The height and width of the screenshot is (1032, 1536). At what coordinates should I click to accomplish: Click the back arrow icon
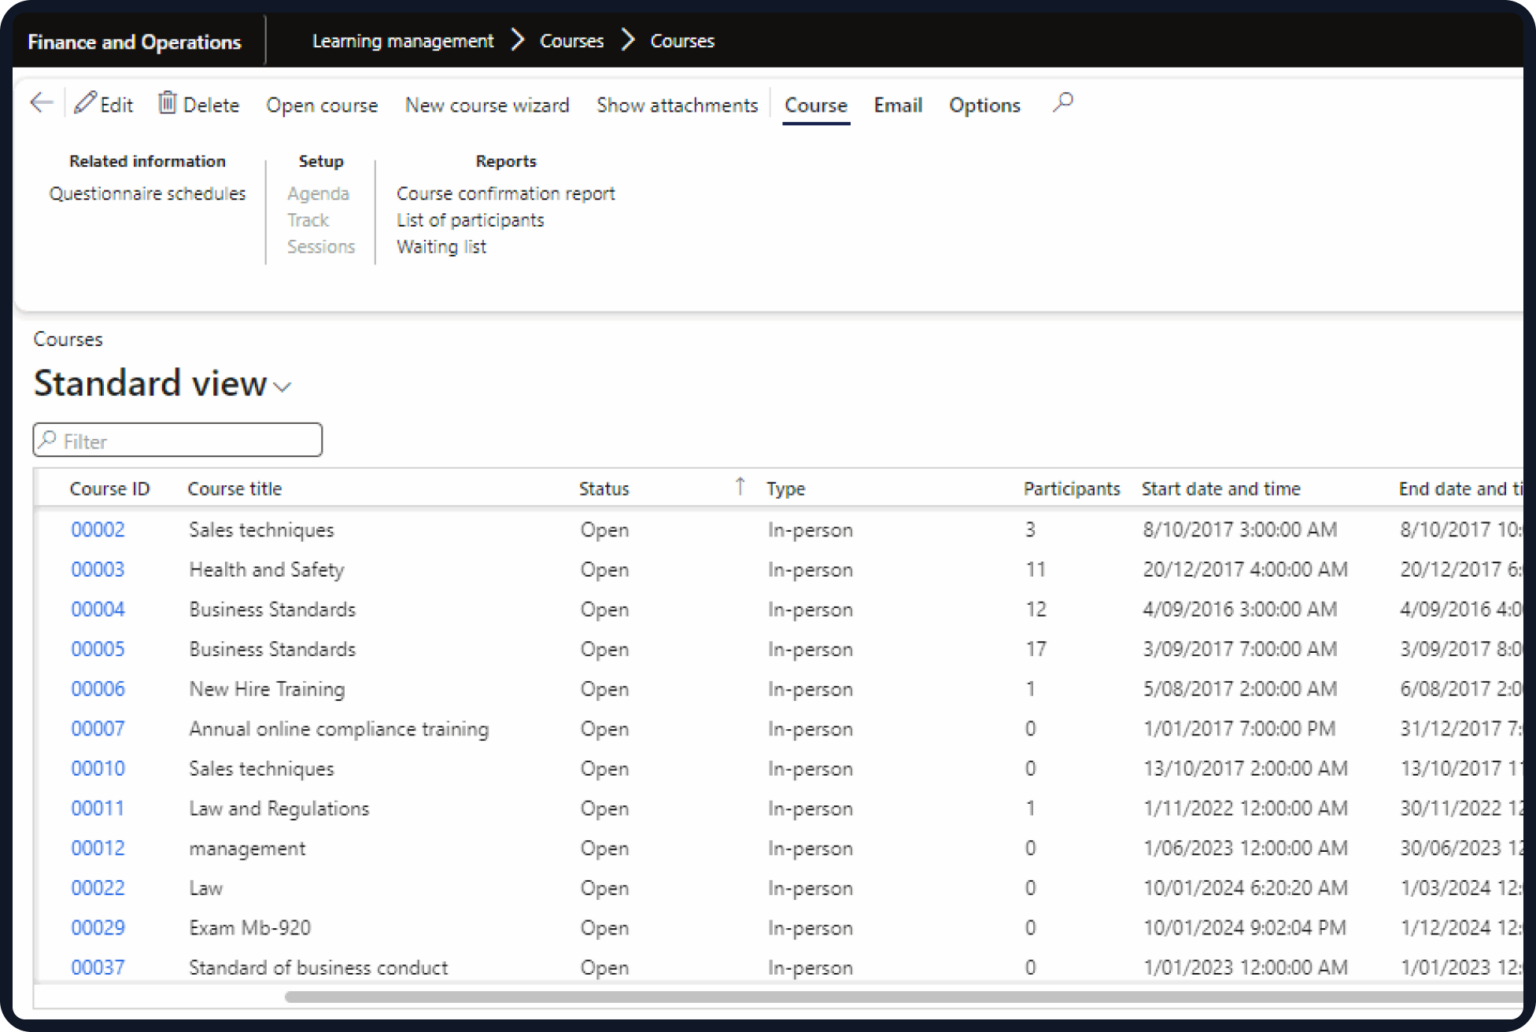(42, 103)
